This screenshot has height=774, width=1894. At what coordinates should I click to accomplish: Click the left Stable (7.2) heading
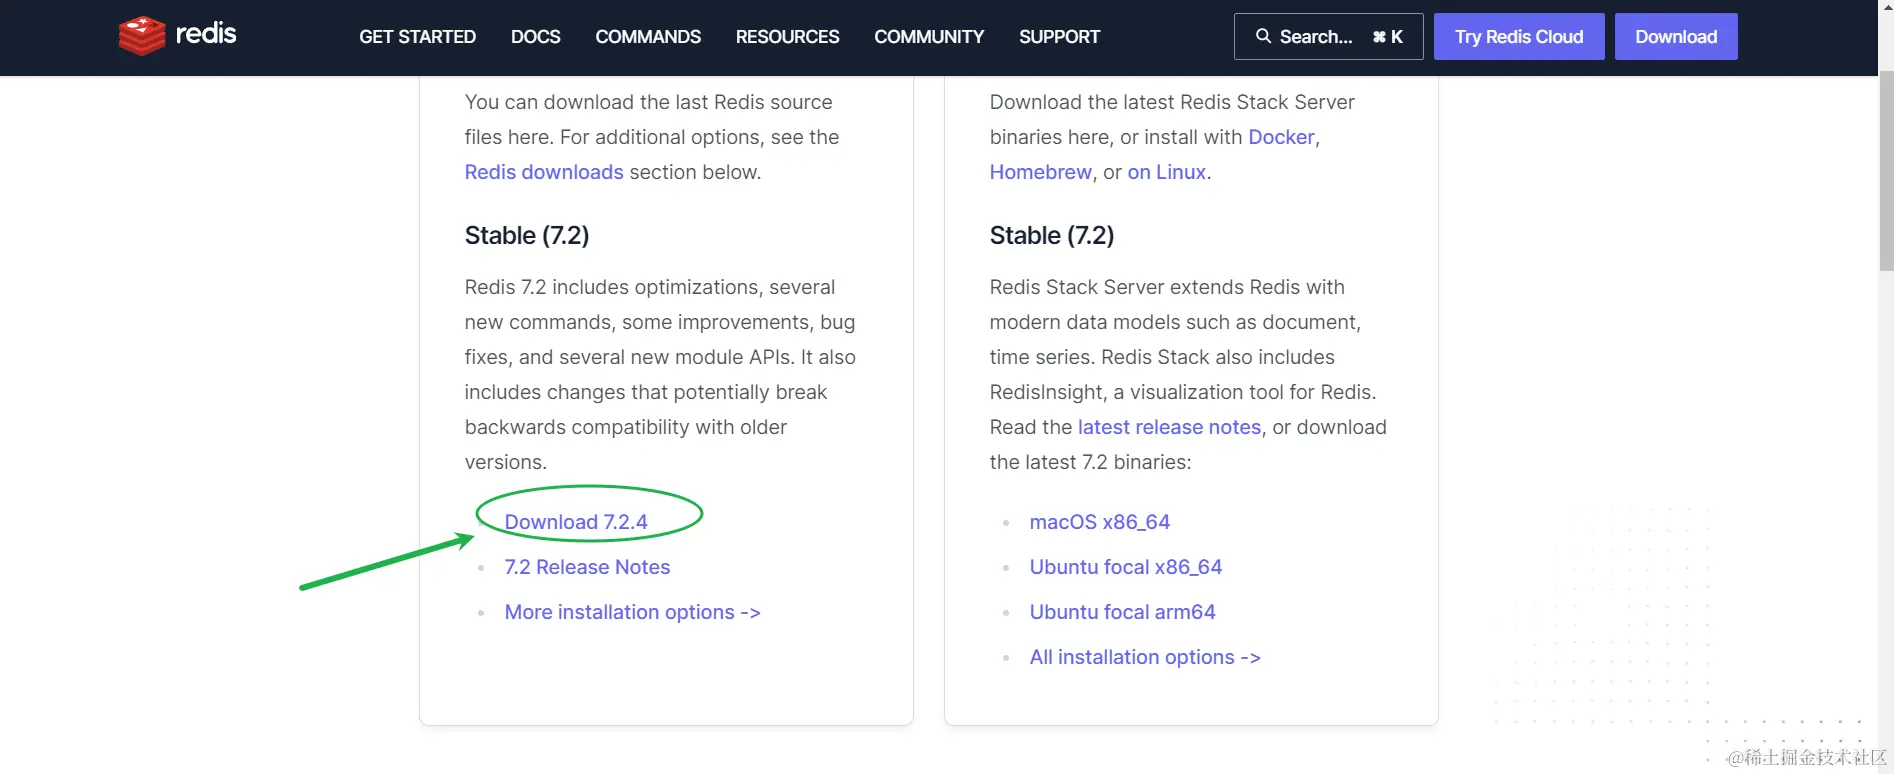click(x=527, y=235)
